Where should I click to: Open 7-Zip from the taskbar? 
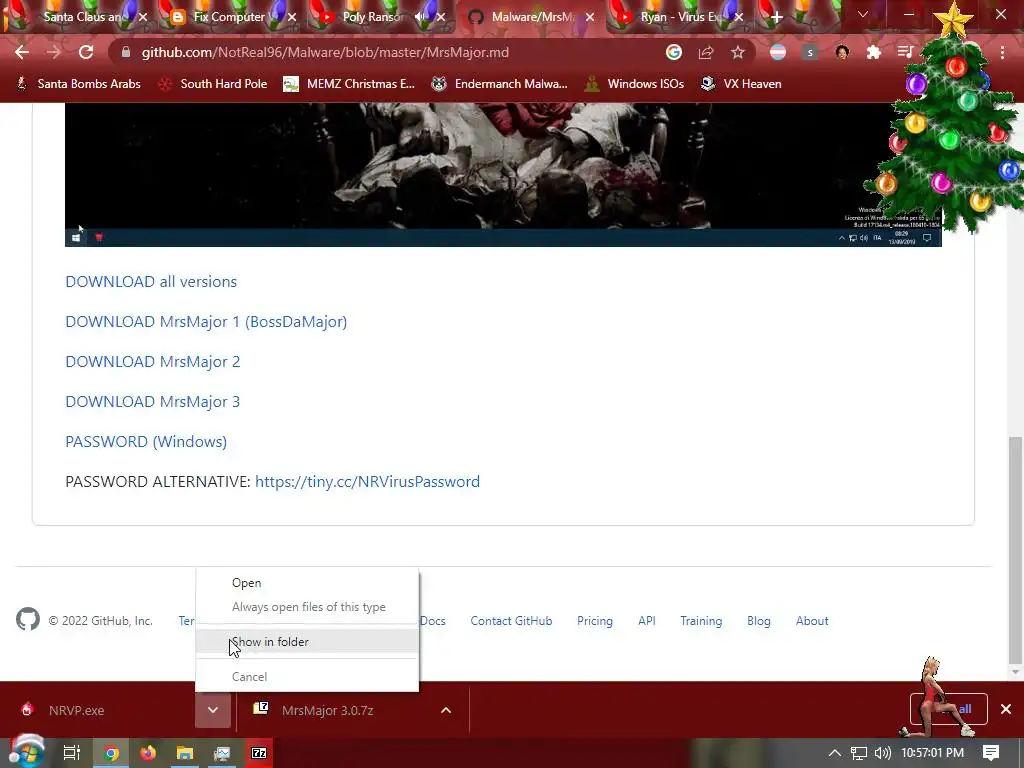click(x=259, y=753)
